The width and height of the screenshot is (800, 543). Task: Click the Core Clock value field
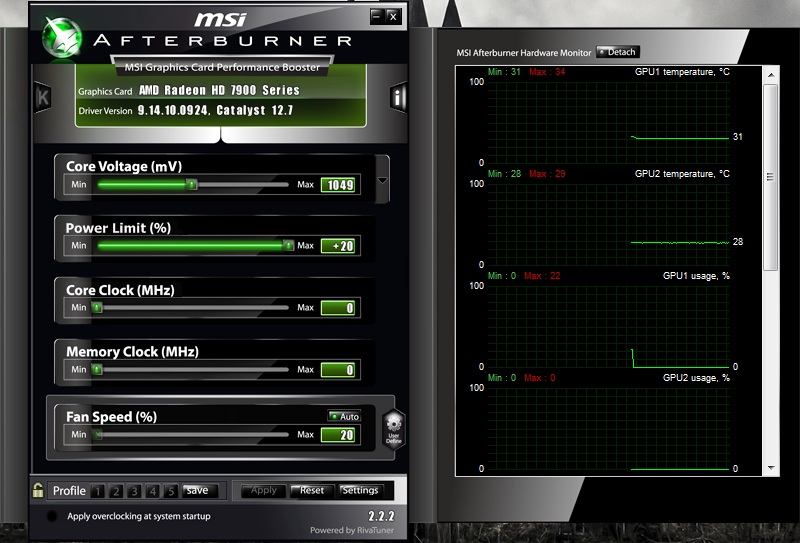pyautogui.click(x=338, y=308)
